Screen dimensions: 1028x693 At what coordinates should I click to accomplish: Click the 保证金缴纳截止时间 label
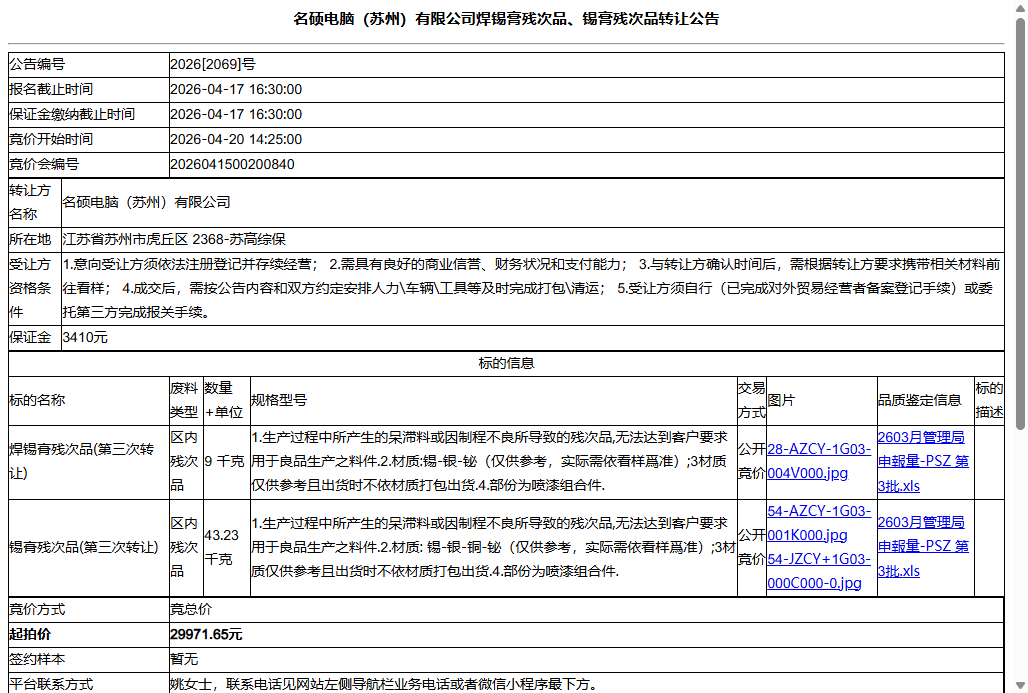point(72,114)
